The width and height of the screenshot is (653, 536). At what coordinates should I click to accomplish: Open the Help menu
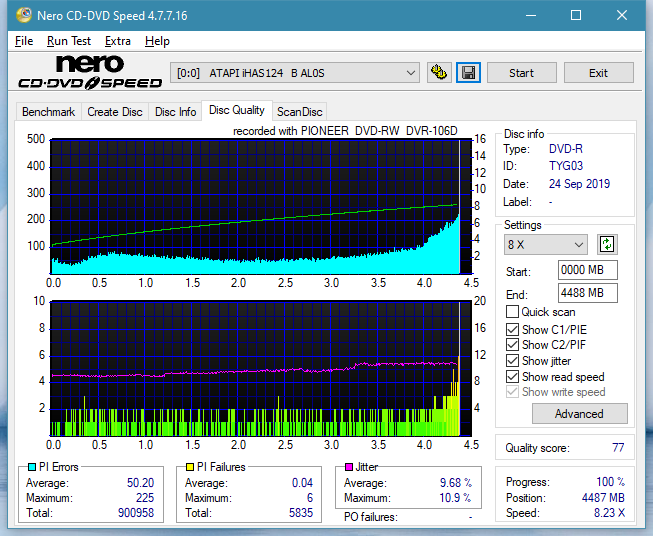coord(157,41)
